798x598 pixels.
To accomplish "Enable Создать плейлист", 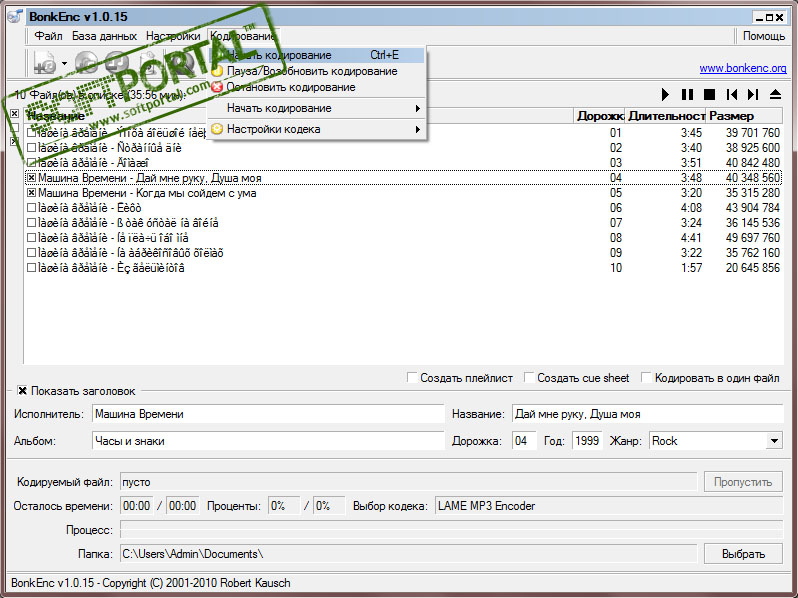I will click(x=412, y=378).
